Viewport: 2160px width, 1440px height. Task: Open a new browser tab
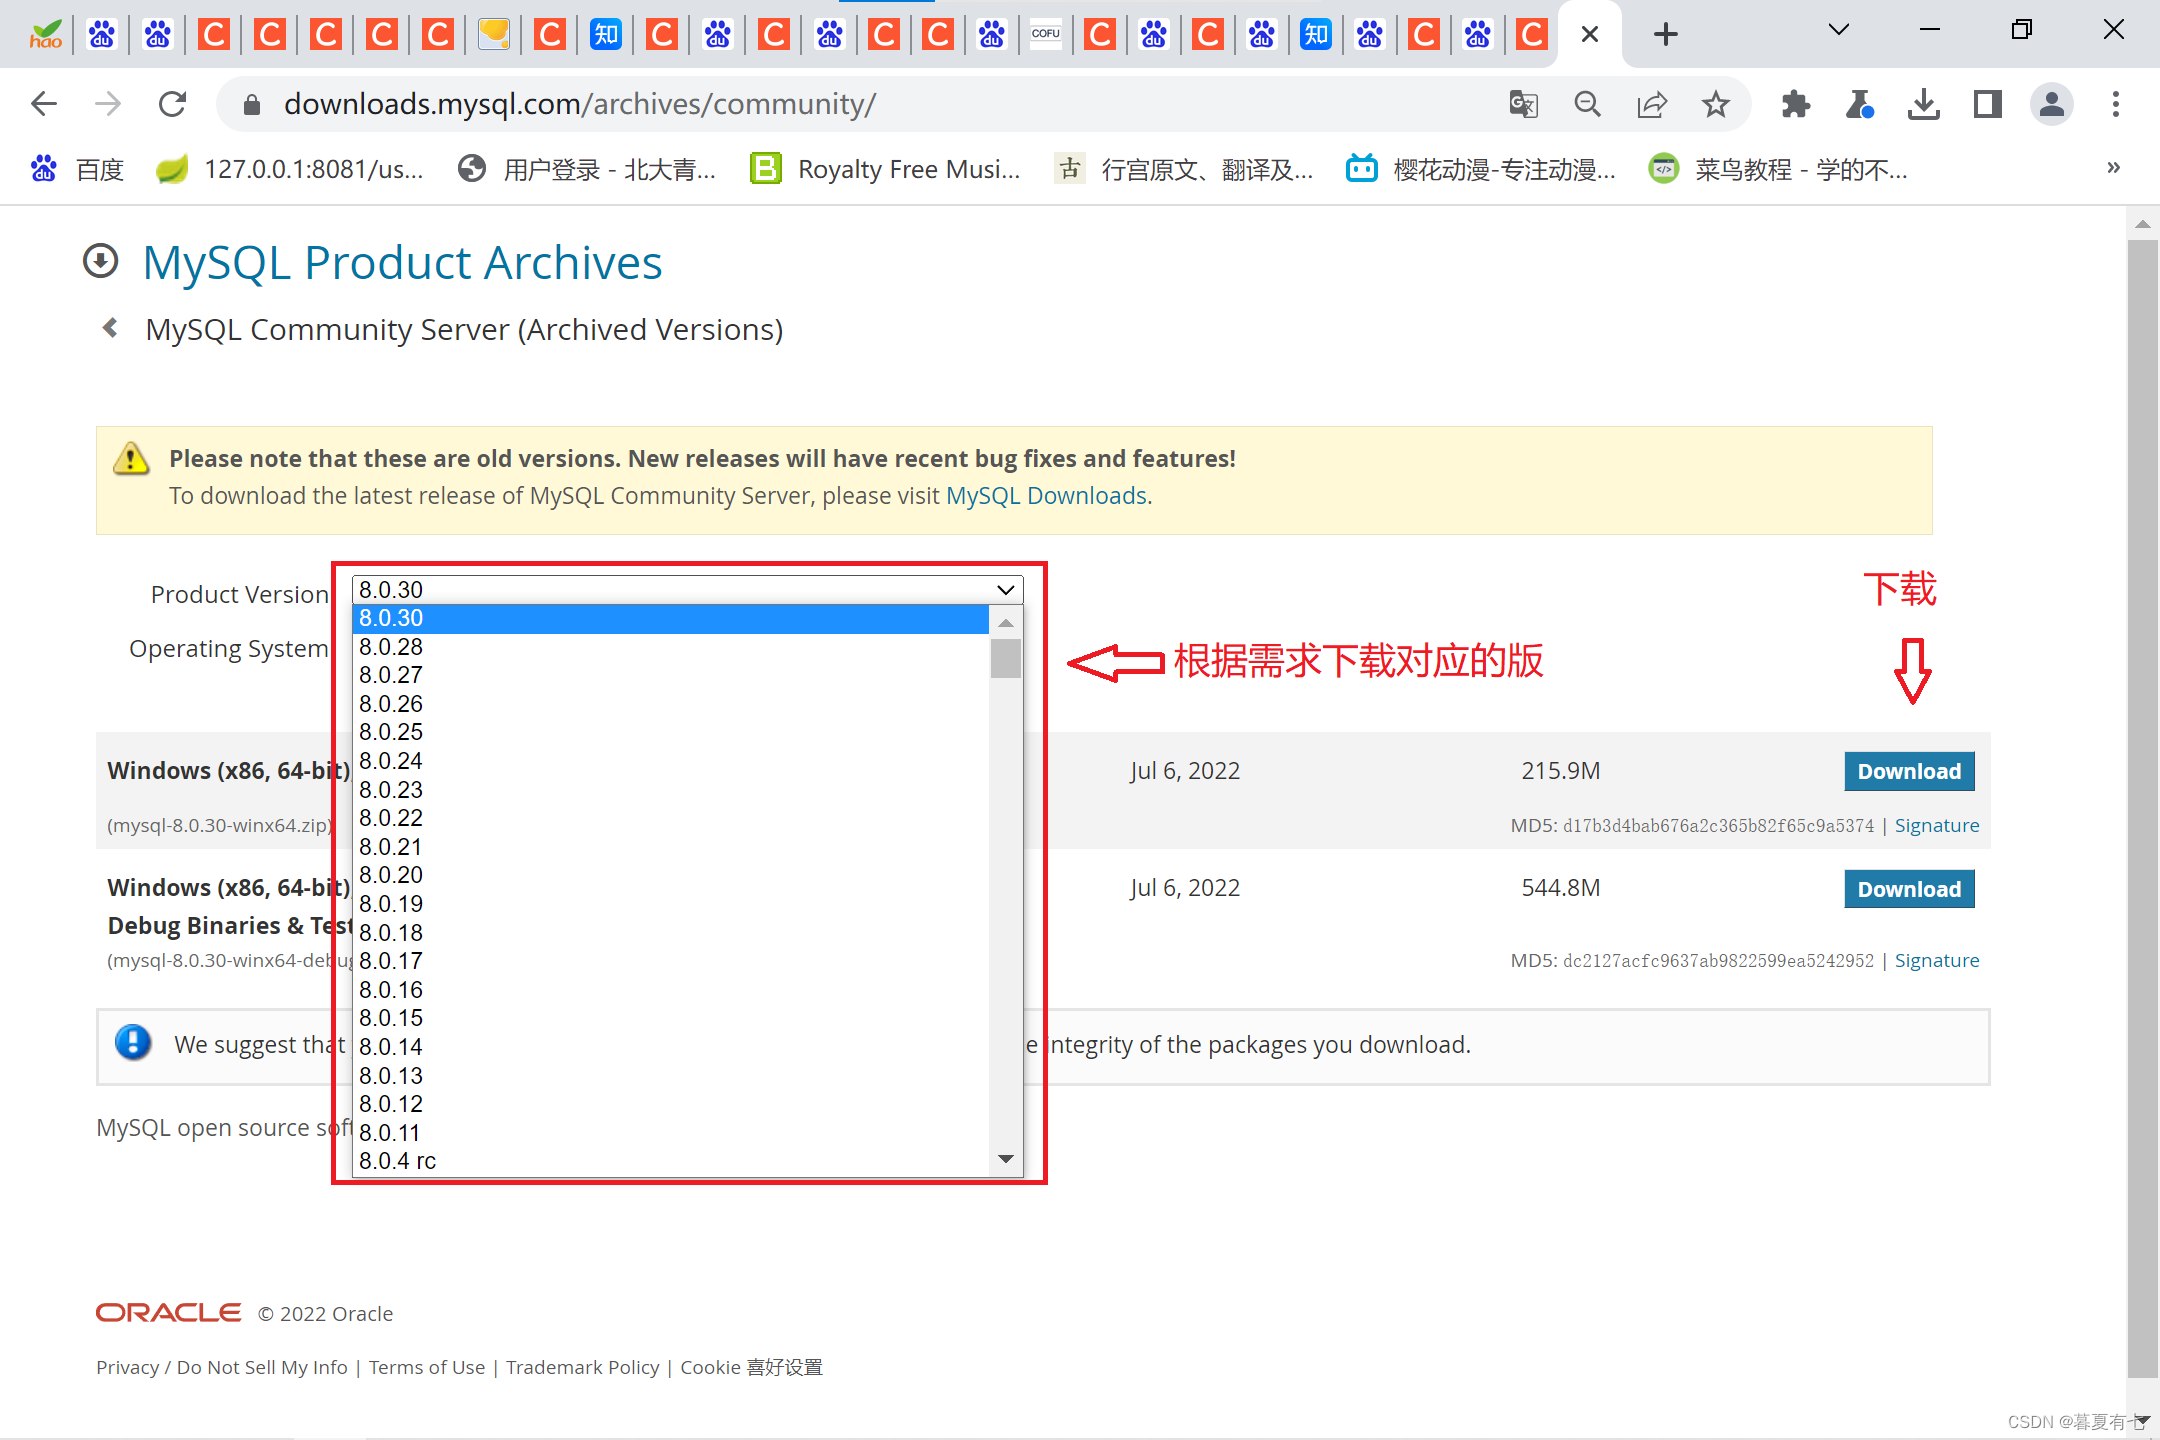click(x=1665, y=35)
